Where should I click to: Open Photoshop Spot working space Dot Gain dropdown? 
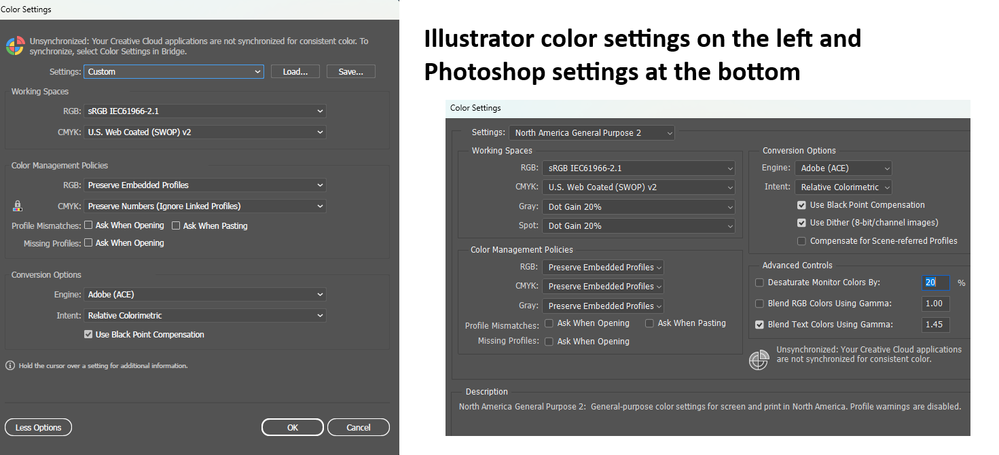[638, 226]
